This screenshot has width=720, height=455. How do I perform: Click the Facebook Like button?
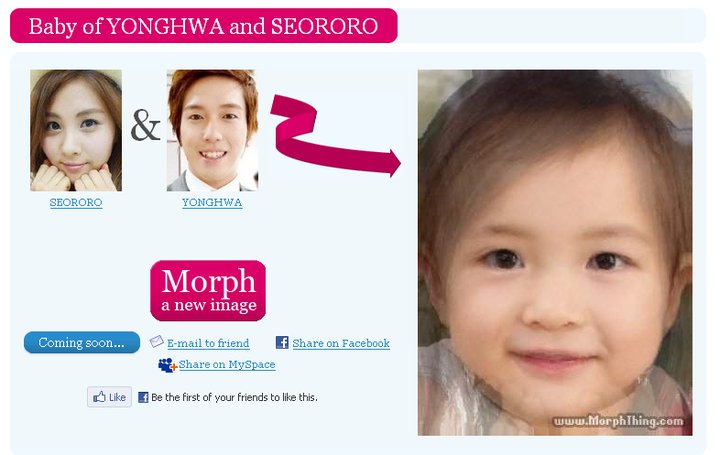click(x=109, y=397)
